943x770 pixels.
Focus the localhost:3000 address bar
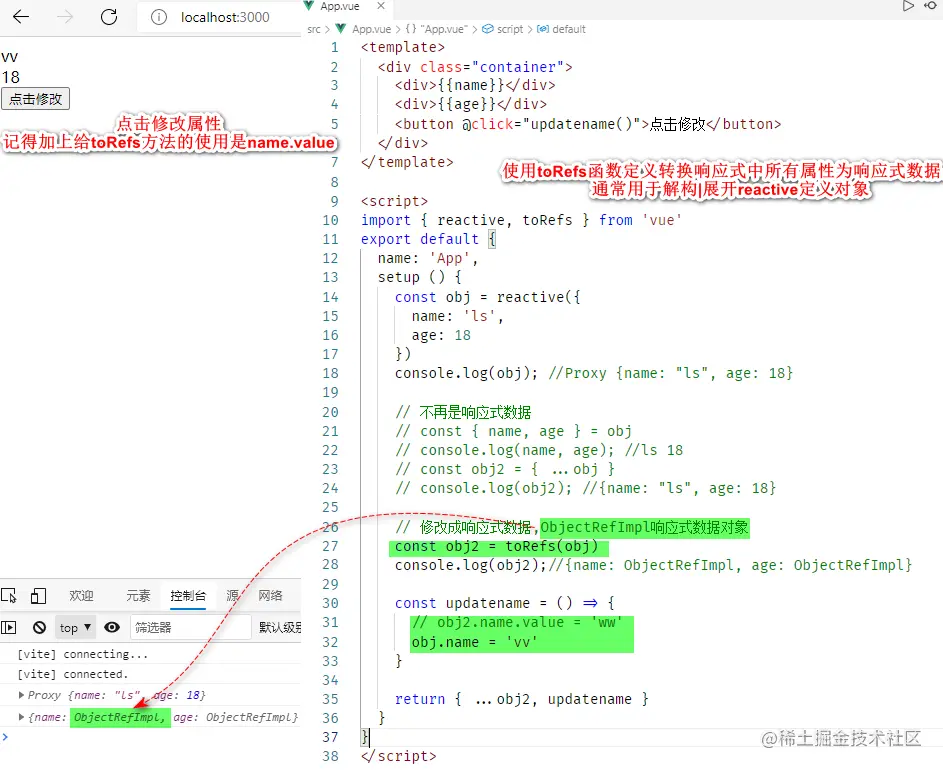click(225, 17)
